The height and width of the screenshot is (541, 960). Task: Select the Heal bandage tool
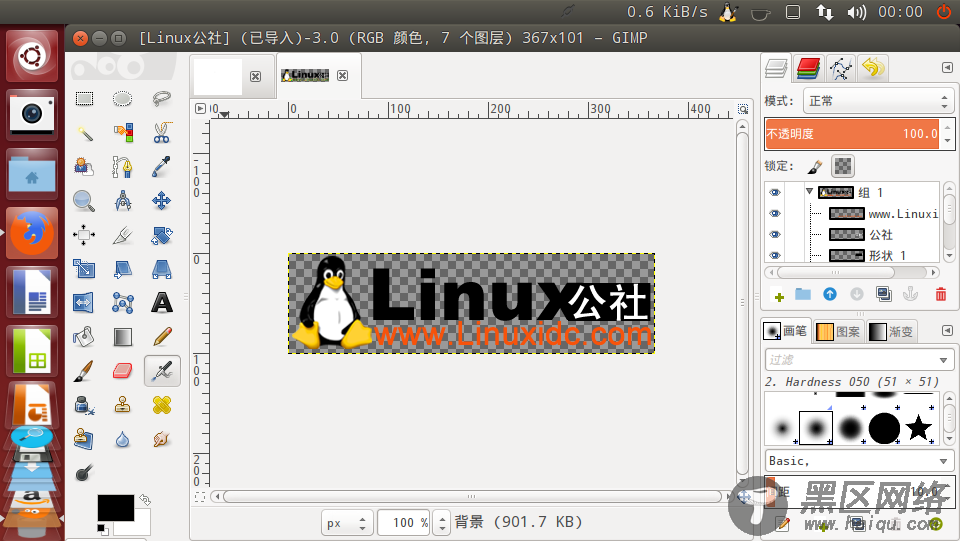click(x=162, y=405)
